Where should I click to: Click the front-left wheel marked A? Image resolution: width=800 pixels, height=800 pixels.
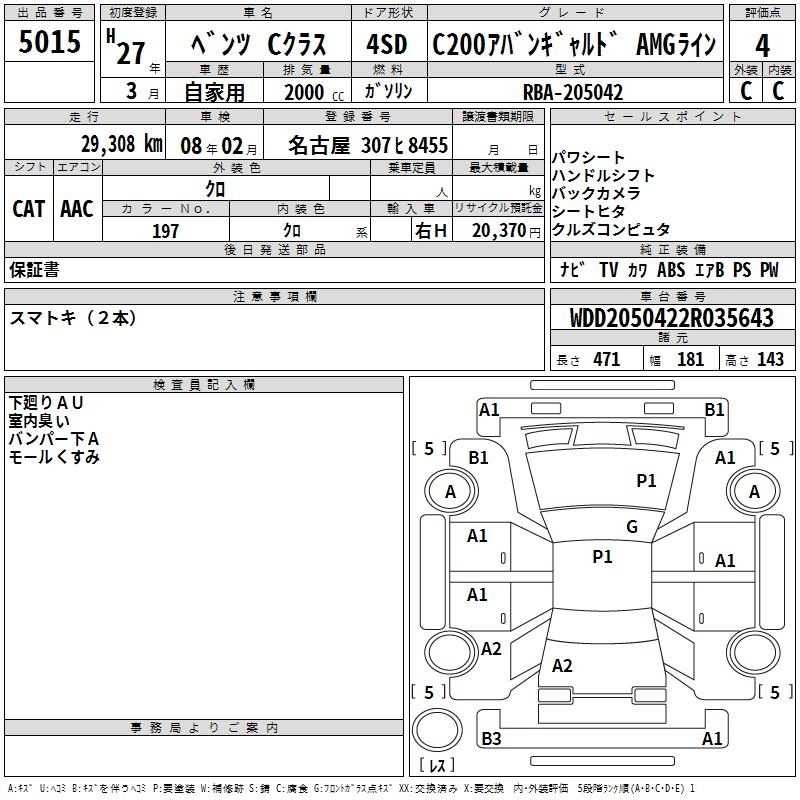pyautogui.click(x=451, y=491)
